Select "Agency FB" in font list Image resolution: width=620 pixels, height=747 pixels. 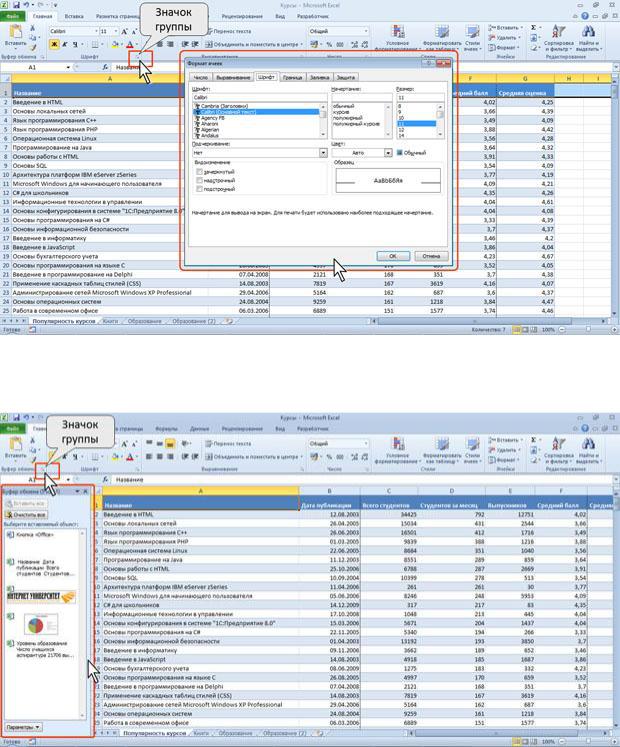tap(210, 118)
